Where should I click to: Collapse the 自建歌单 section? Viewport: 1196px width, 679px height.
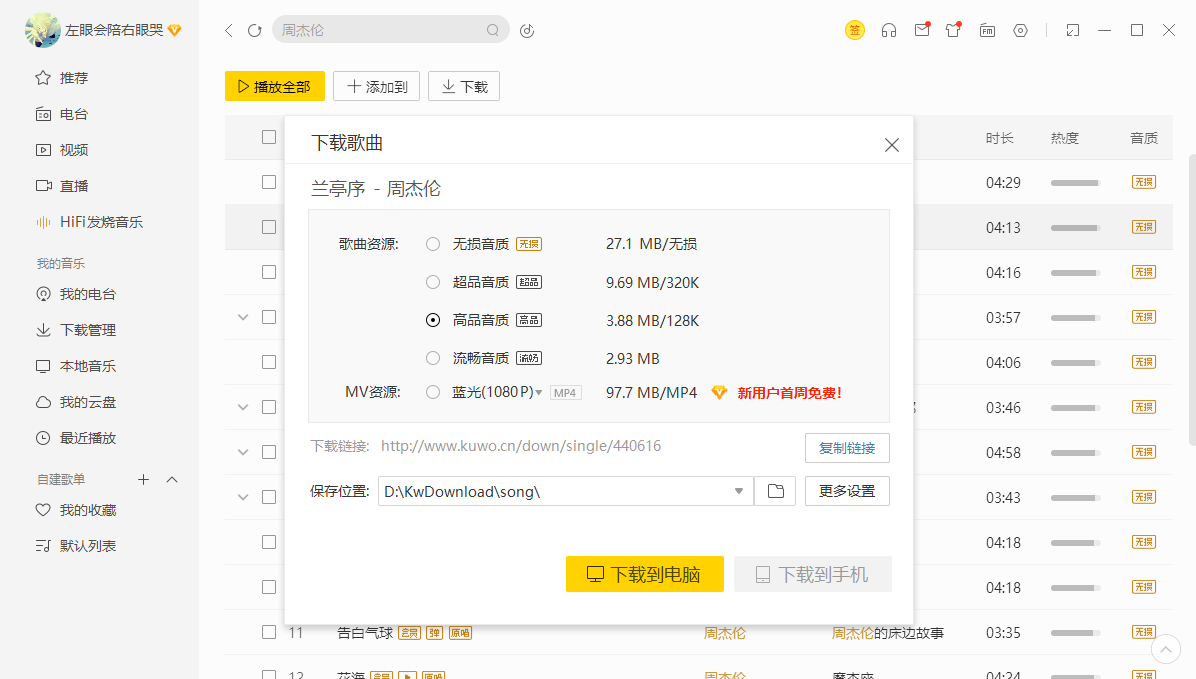[x=172, y=479]
